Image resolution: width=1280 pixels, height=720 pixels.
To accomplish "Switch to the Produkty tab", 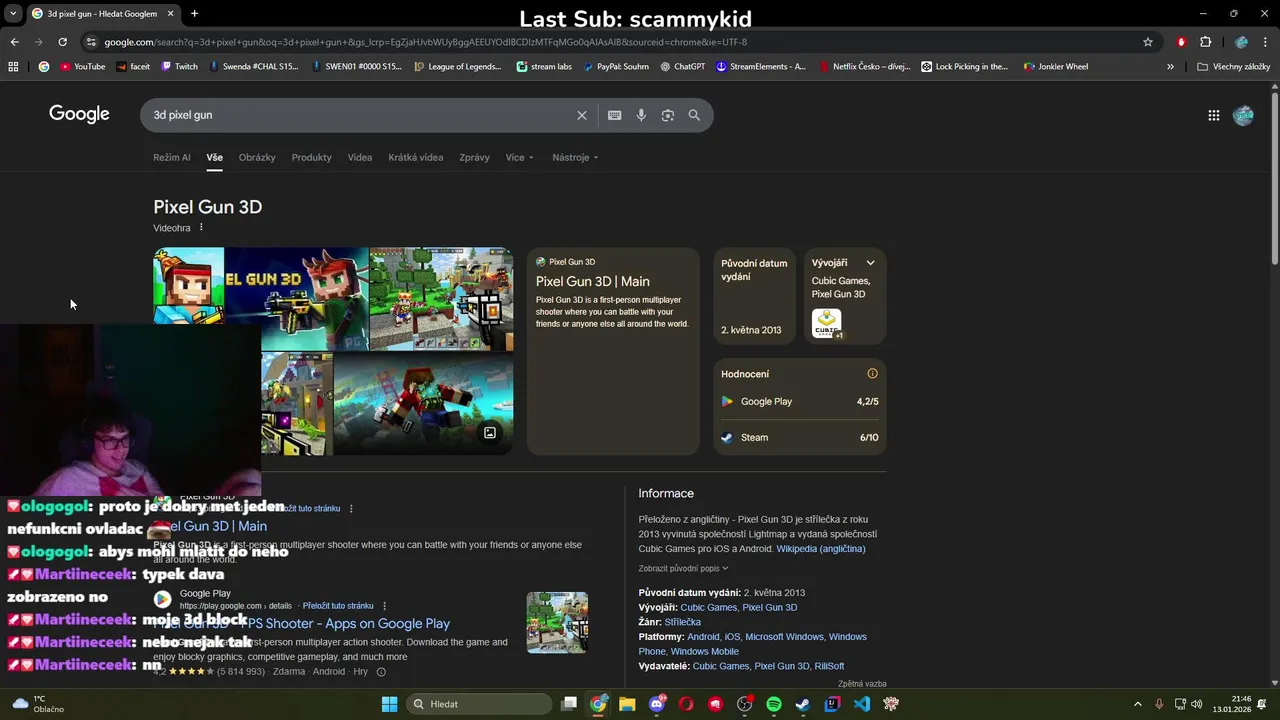I will click(x=311, y=157).
